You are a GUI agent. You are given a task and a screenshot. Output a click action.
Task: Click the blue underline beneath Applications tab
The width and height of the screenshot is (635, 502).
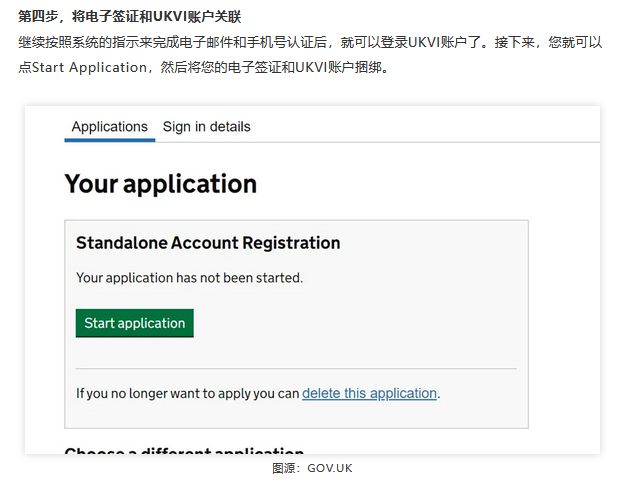[110, 140]
